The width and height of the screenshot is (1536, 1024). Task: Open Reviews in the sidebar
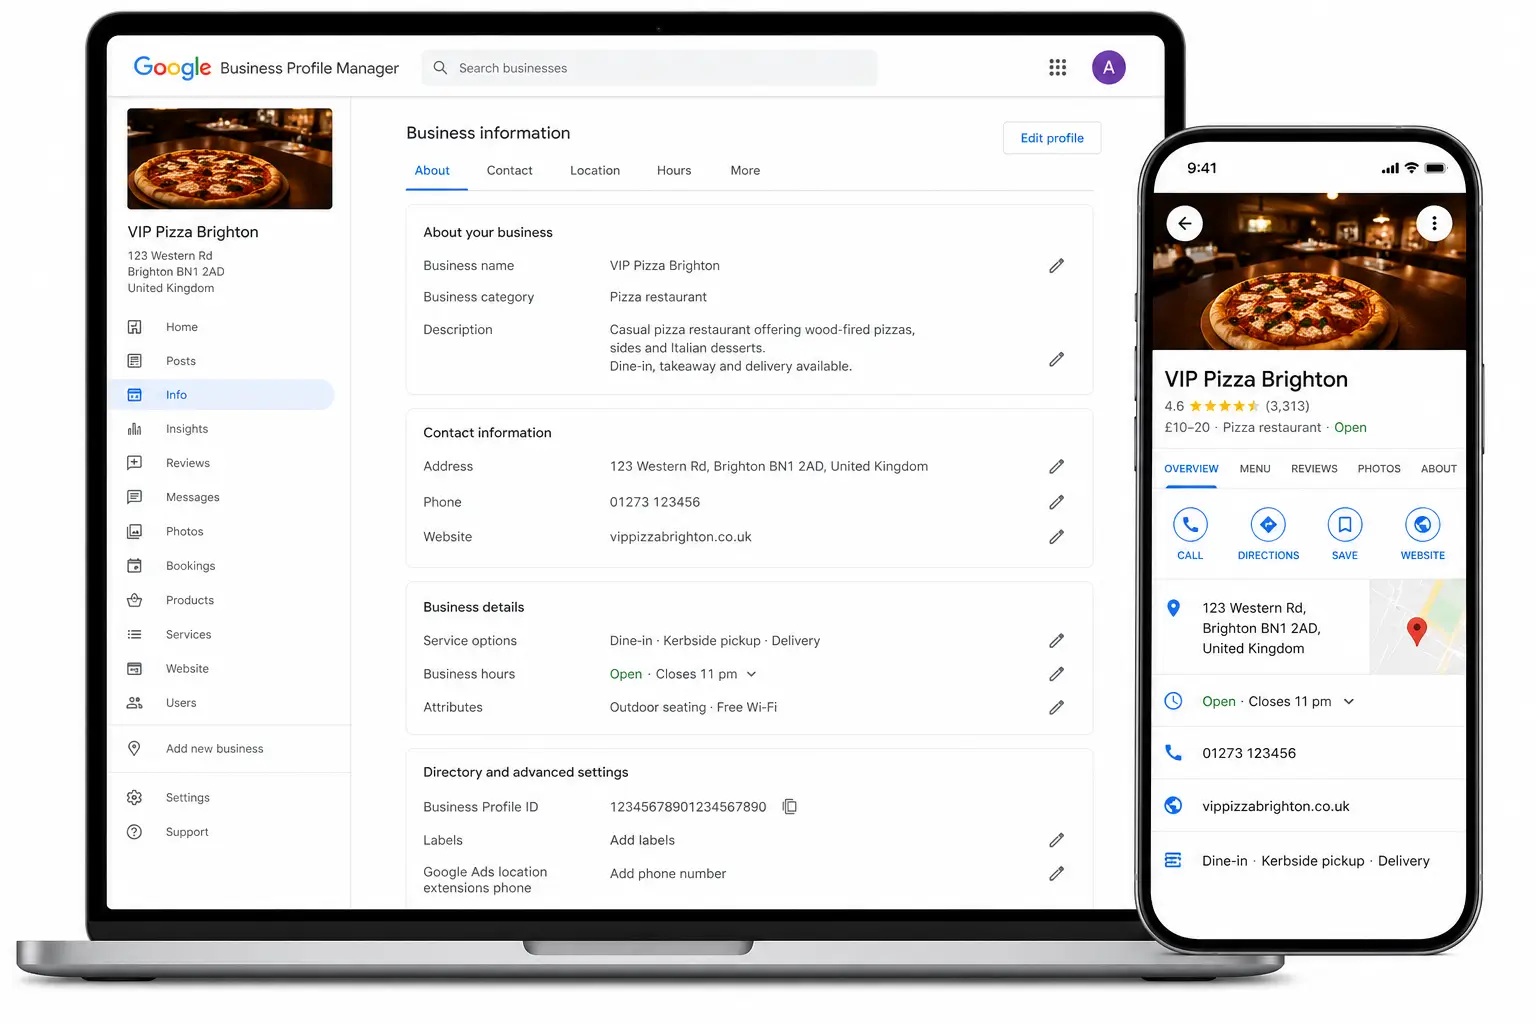tap(221, 463)
